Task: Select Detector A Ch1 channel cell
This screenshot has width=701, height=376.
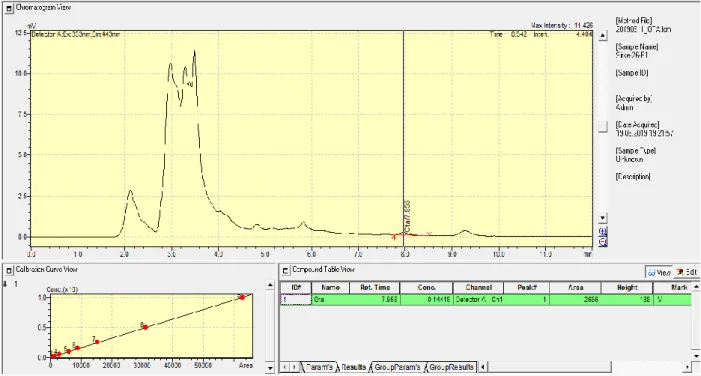Action: pyautogui.click(x=478, y=300)
